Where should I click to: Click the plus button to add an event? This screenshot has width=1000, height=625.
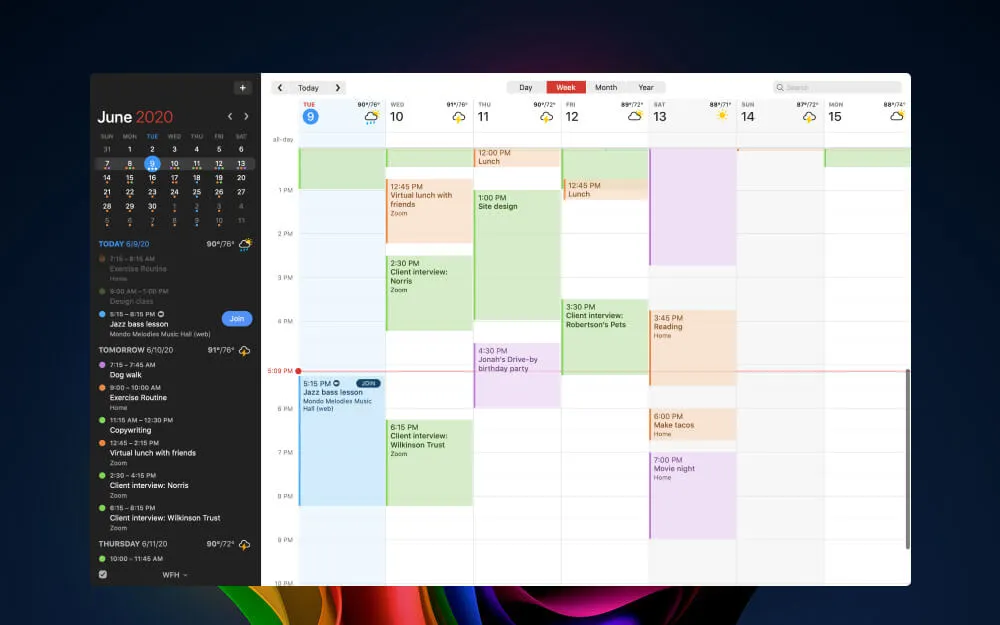pos(242,88)
